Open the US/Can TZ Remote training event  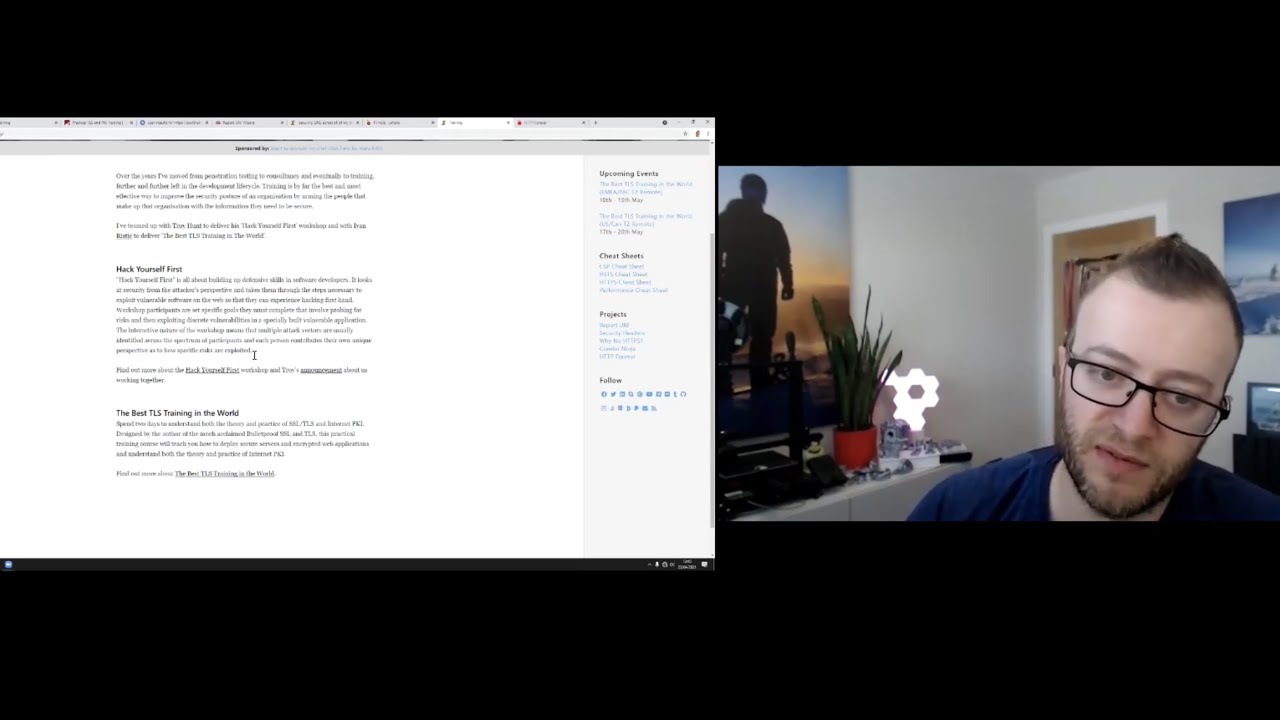click(645, 220)
